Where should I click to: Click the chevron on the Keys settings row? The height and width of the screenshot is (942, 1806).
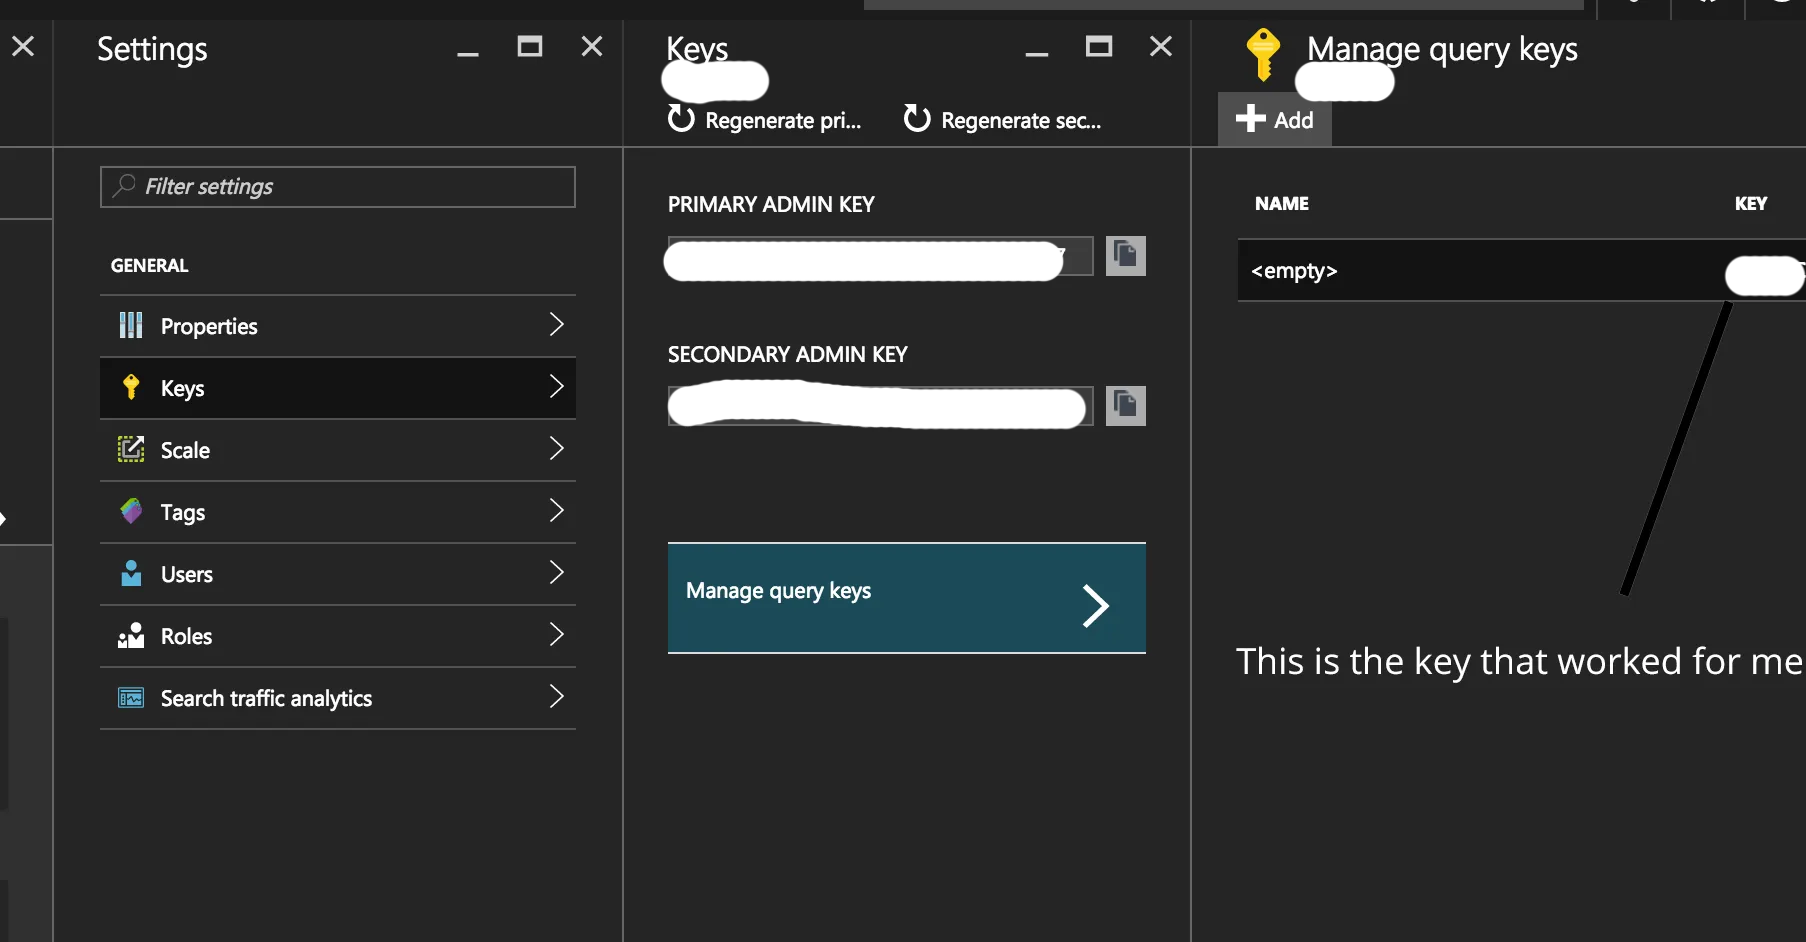(557, 386)
